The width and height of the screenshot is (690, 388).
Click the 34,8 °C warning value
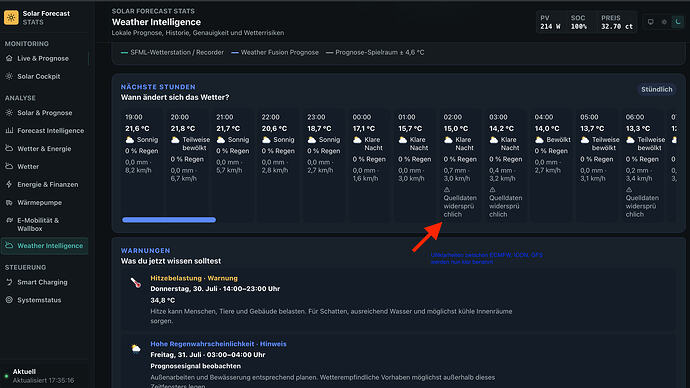pyautogui.click(x=163, y=300)
